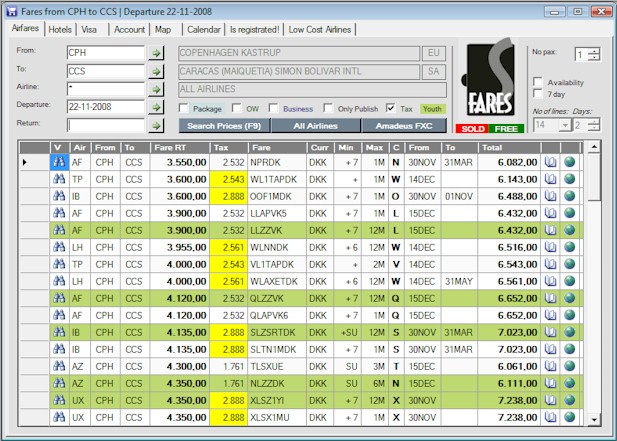Click binoculars icon in TP WL1TAPDK row

point(59,179)
